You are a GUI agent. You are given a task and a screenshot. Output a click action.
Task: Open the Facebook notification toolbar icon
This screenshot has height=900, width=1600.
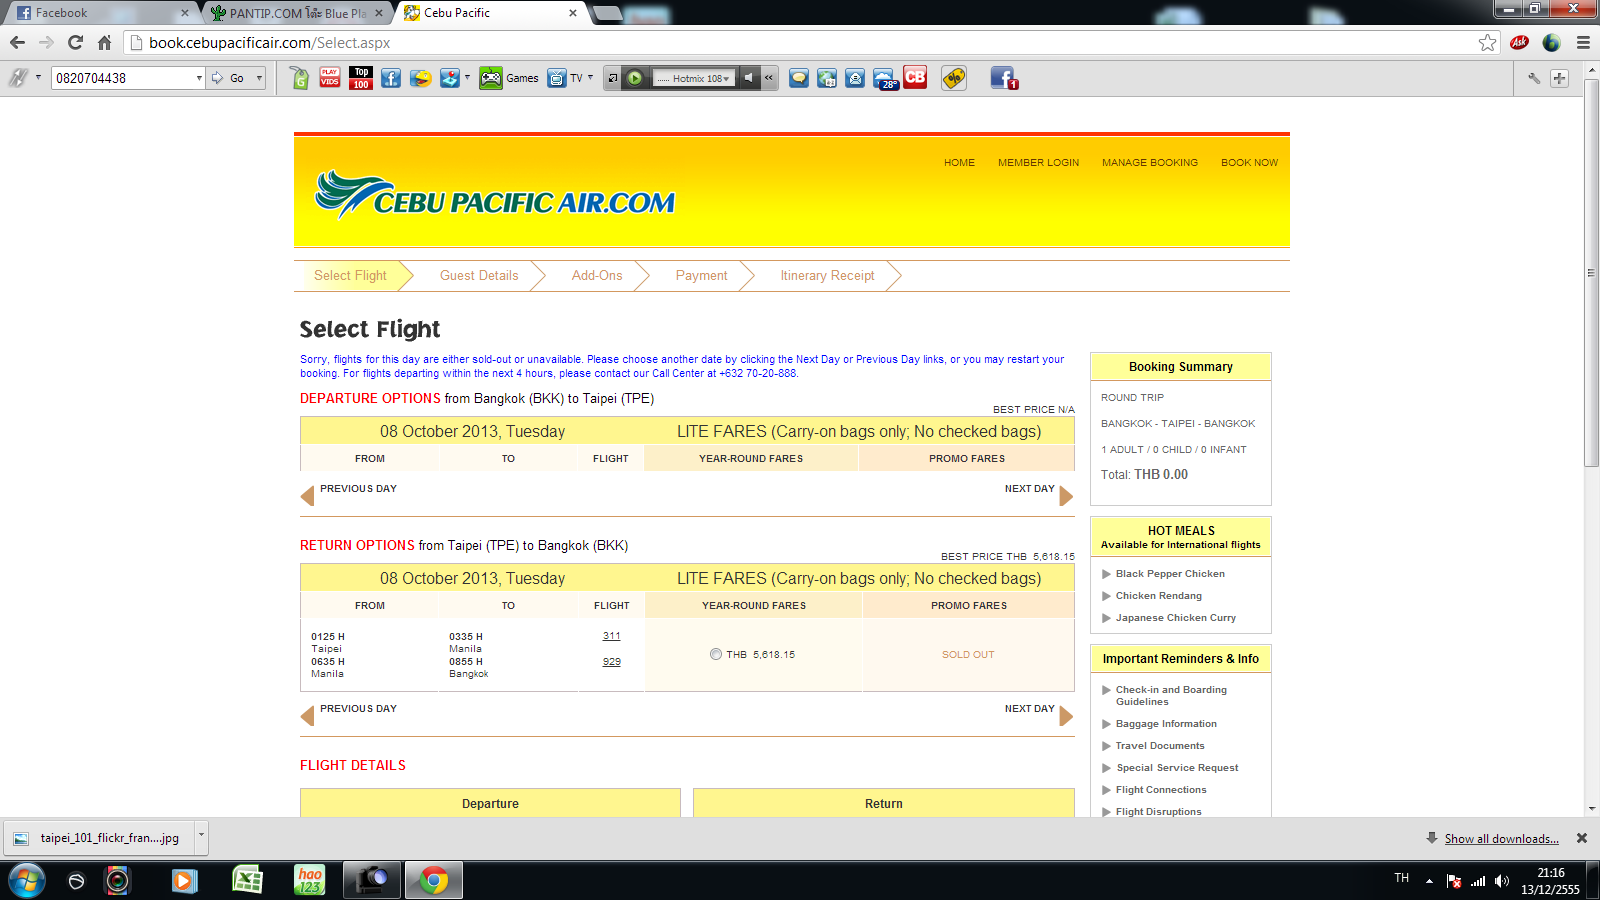pyautogui.click(x=1004, y=78)
